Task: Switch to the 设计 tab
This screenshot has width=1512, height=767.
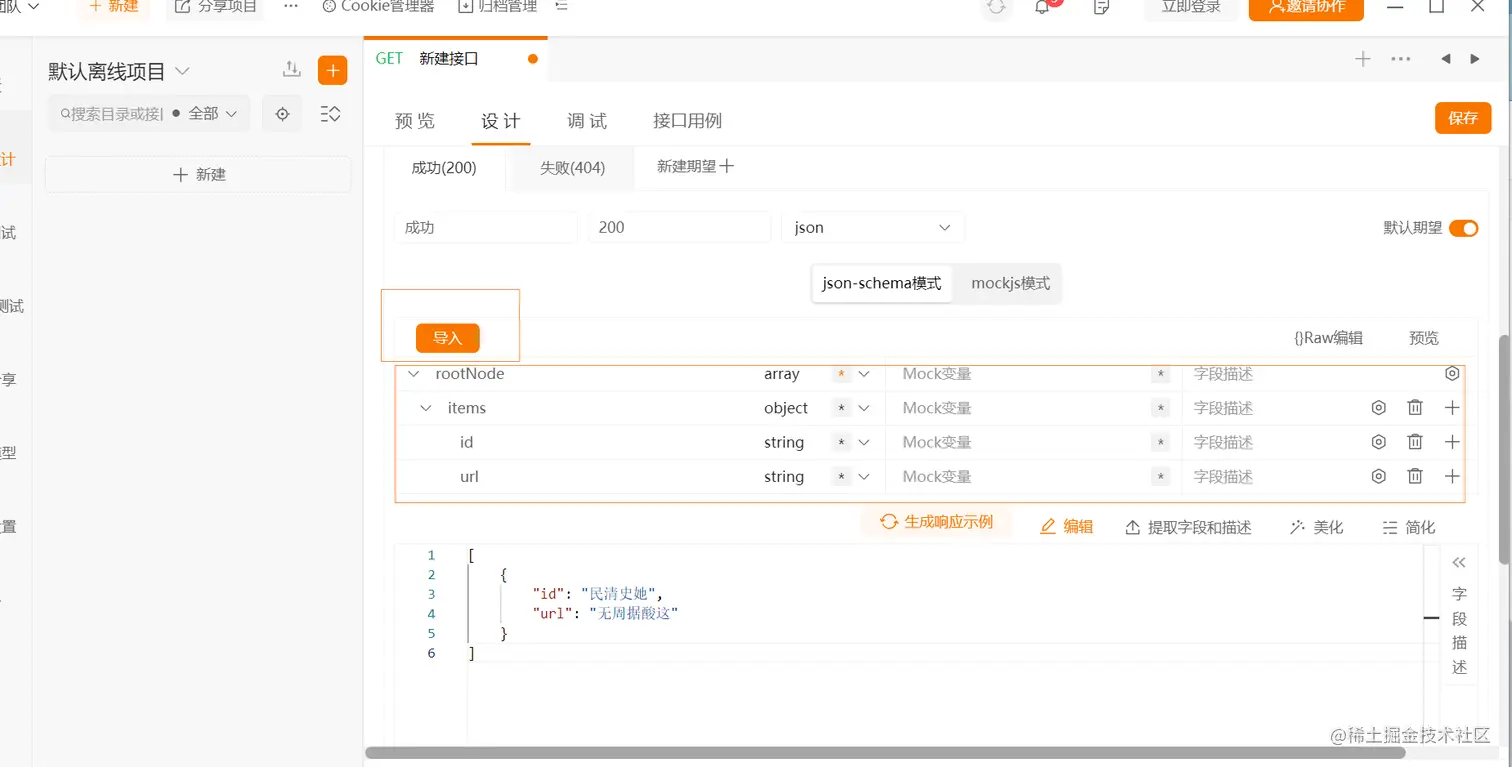Action: point(500,121)
